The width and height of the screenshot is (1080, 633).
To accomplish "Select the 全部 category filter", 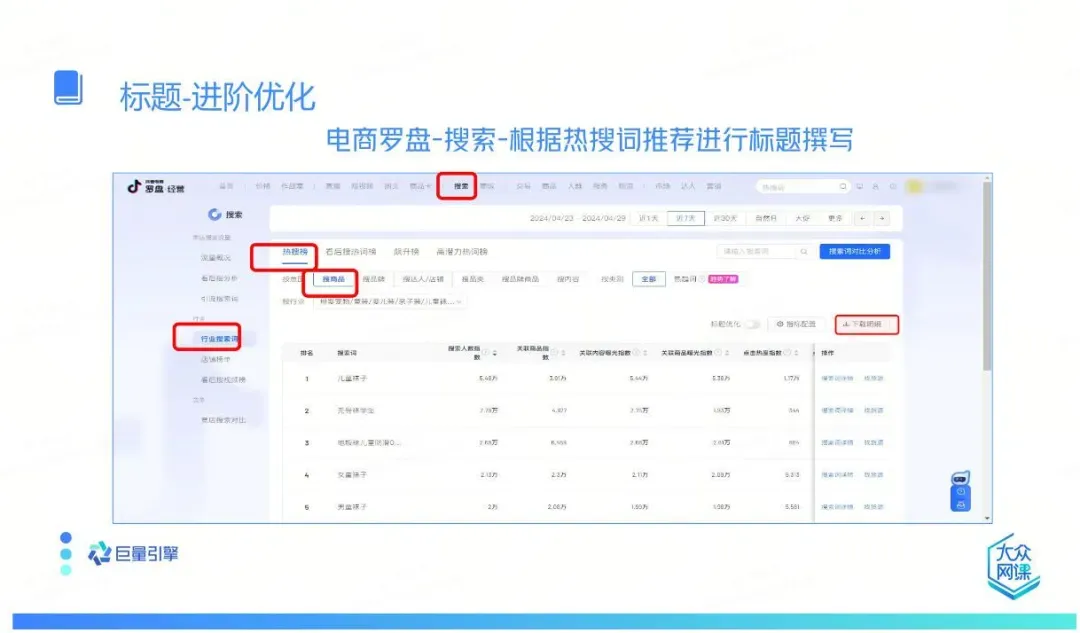I will pyautogui.click(x=649, y=279).
